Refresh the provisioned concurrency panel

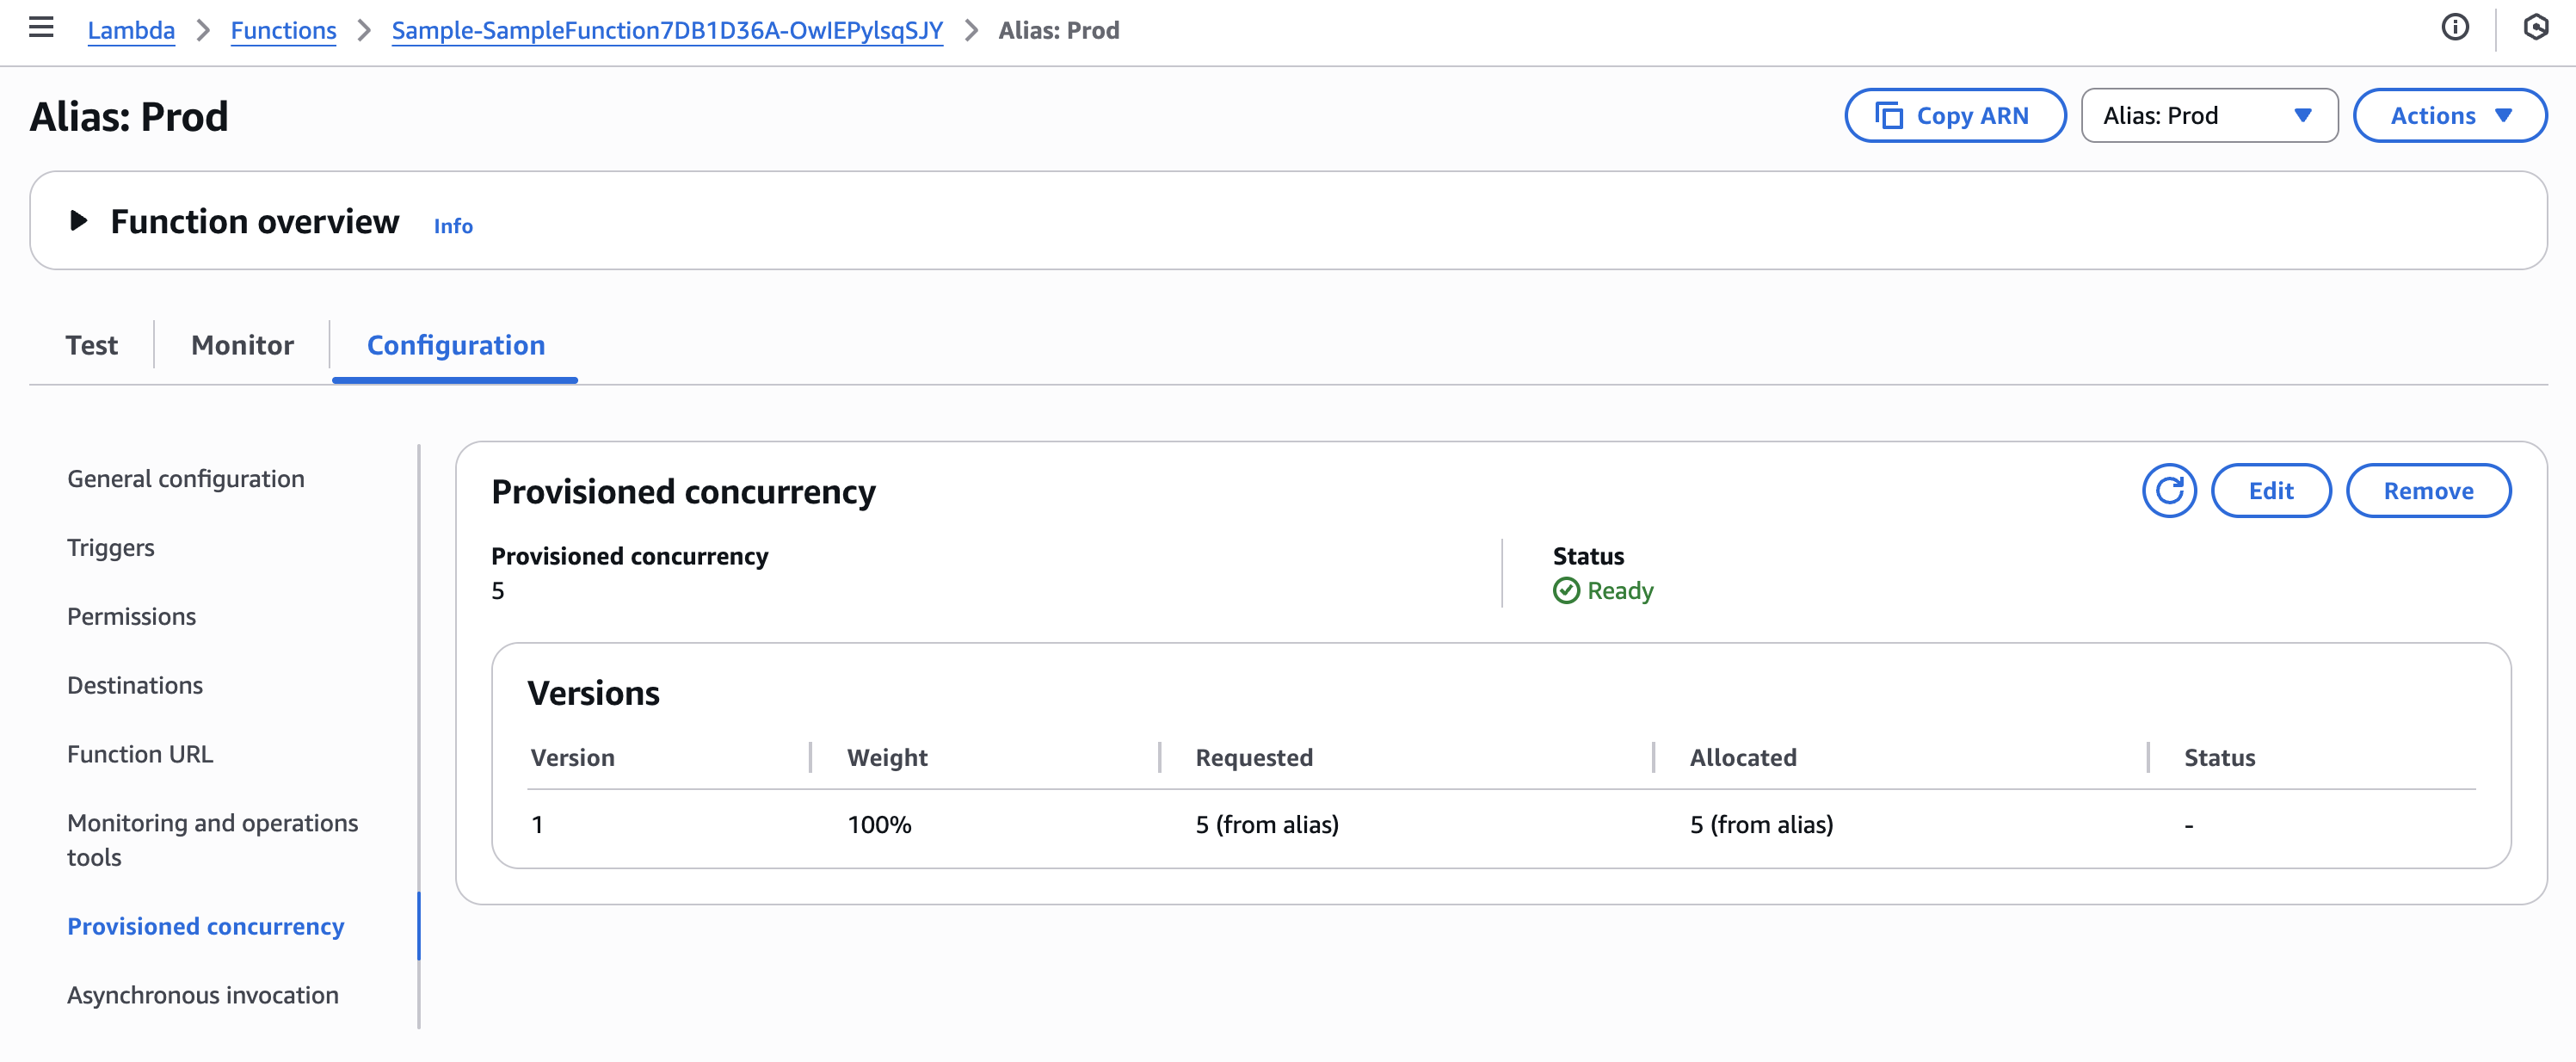coord(2168,491)
